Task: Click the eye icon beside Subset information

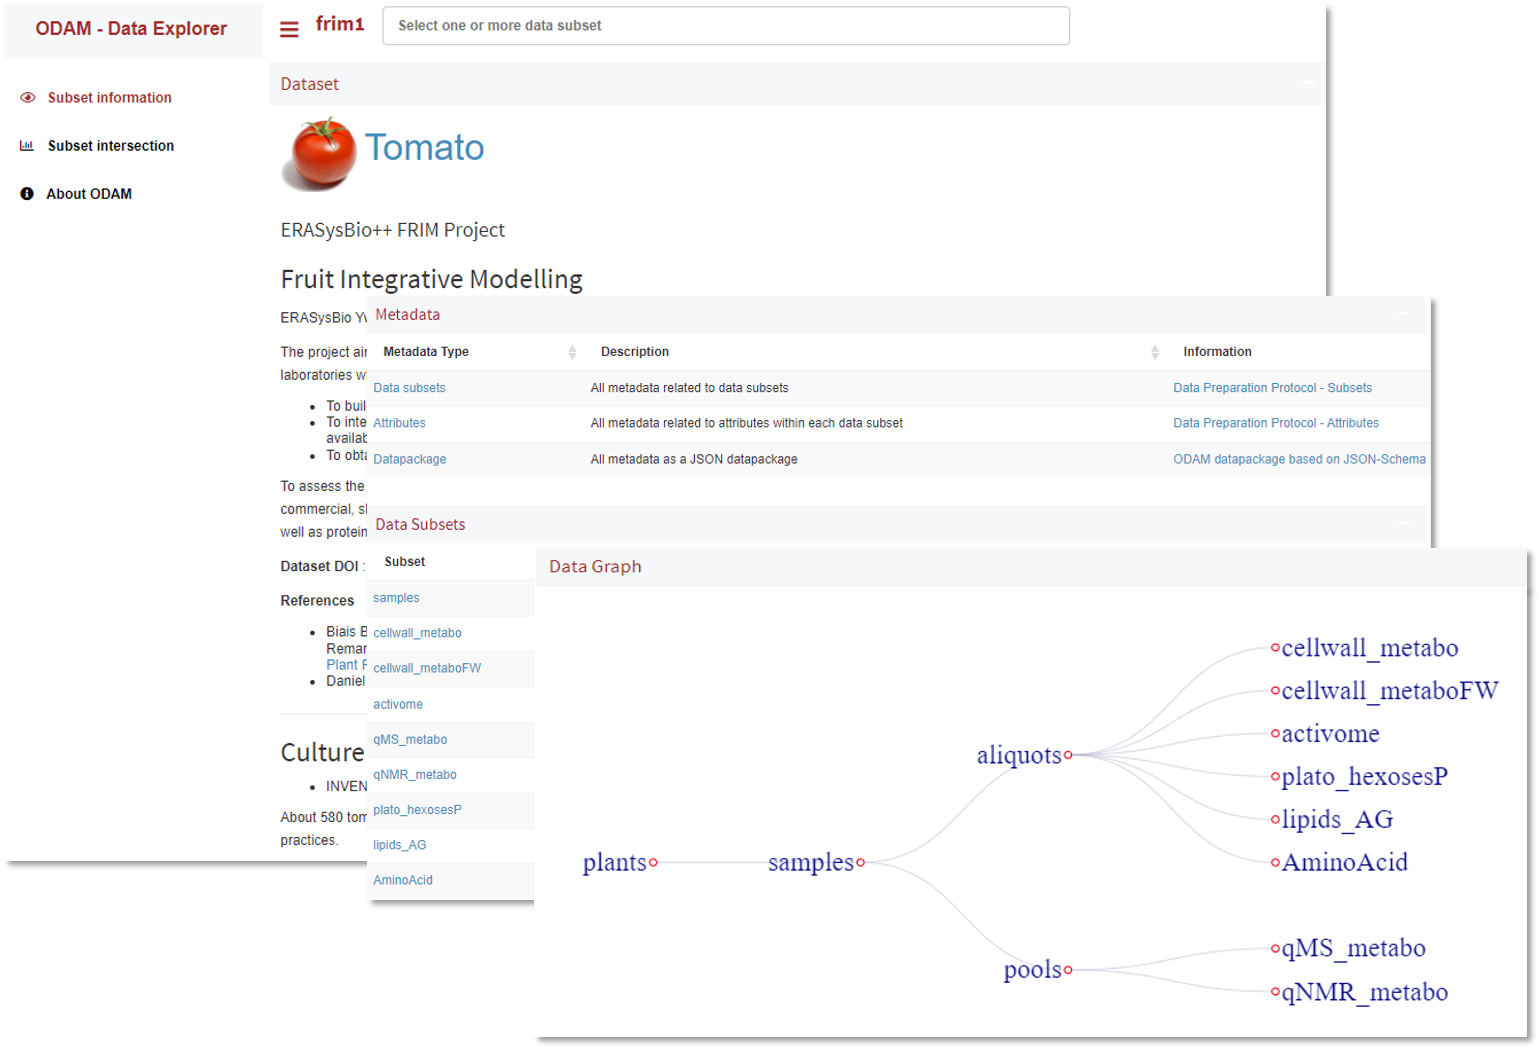Action: click(27, 97)
